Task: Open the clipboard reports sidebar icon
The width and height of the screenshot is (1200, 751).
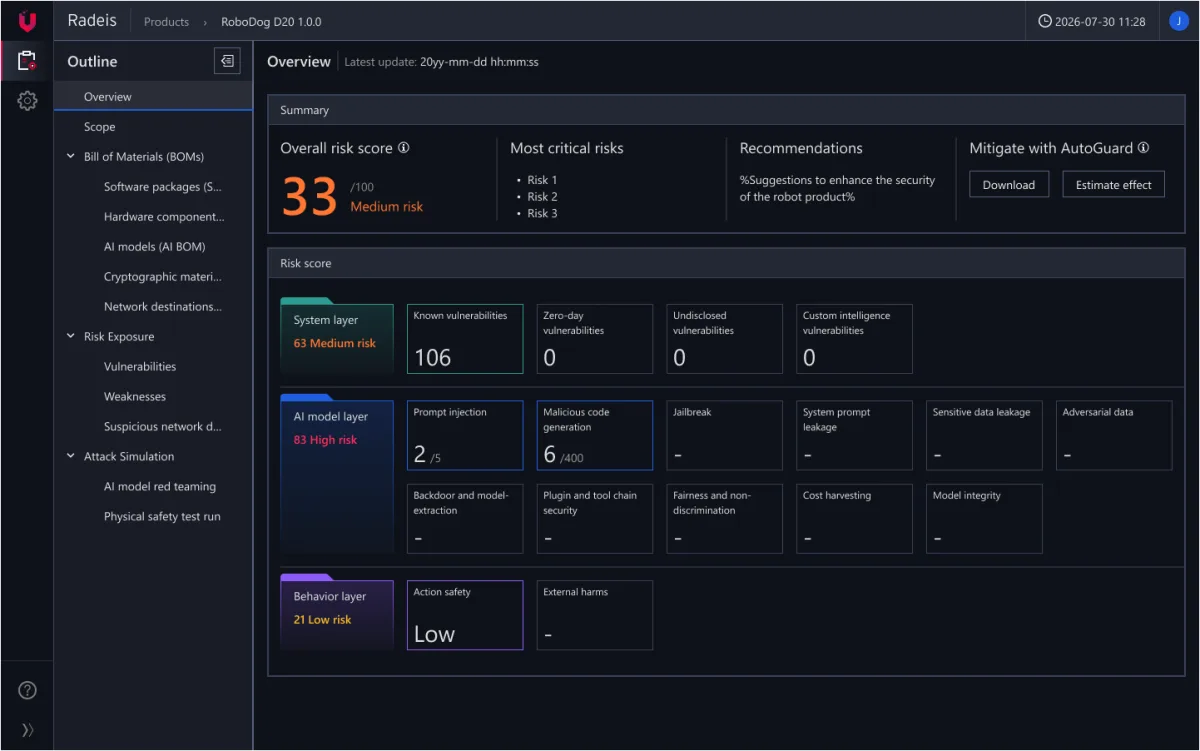Action: coord(27,61)
